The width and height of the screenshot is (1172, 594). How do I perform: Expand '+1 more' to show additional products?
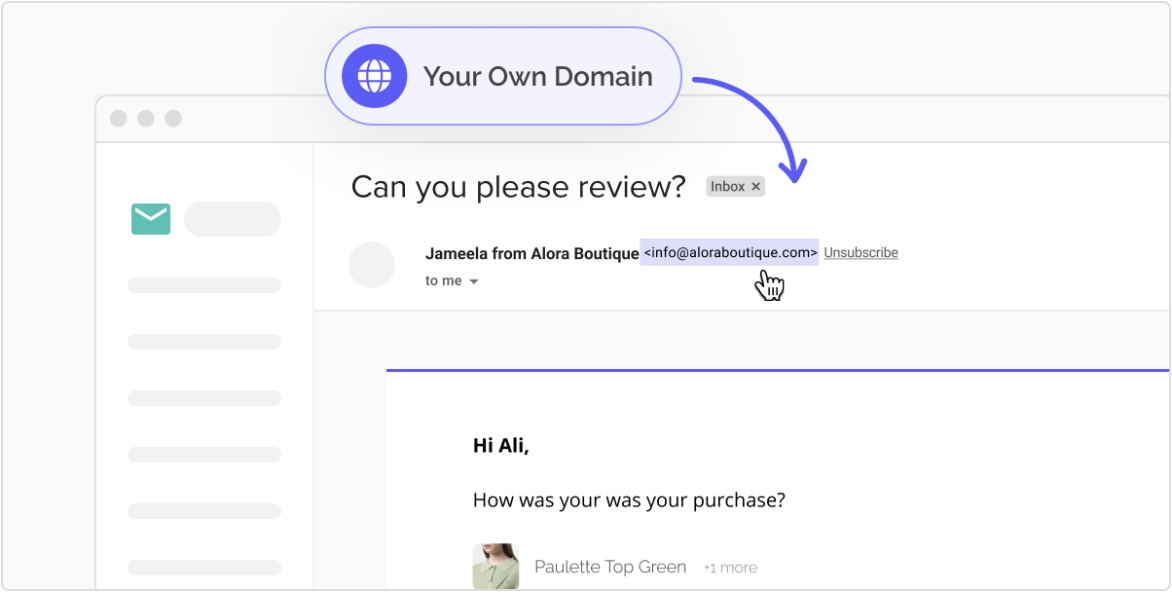[730, 567]
